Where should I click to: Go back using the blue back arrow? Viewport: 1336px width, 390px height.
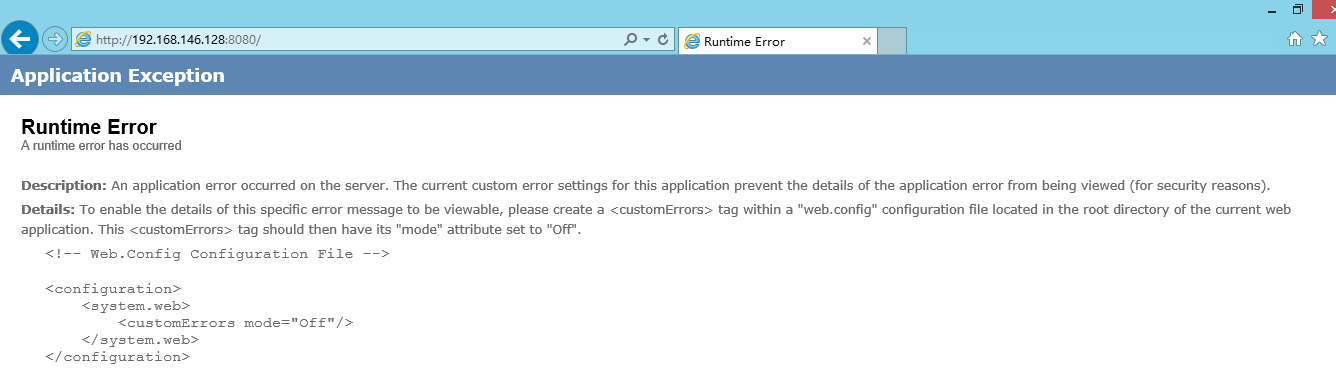(20, 39)
